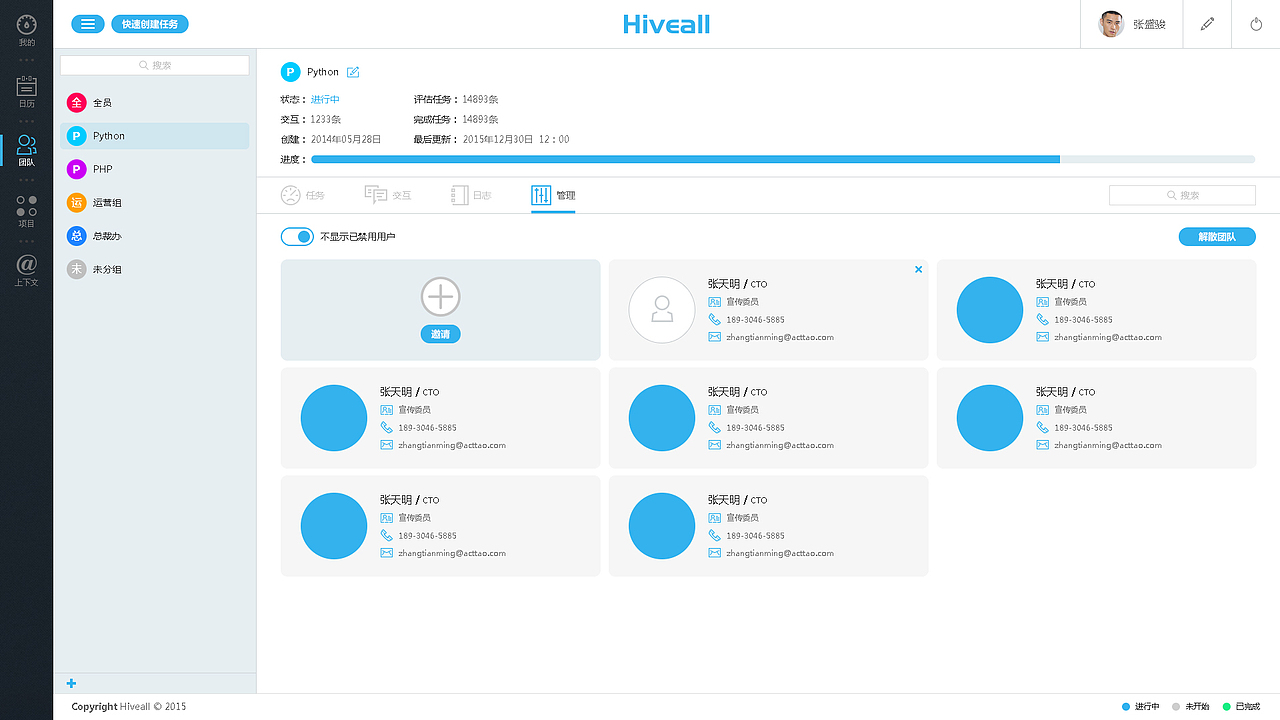Select the 运营组 team
The image size is (1280, 720).
pyautogui.click(x=155, y=203)
